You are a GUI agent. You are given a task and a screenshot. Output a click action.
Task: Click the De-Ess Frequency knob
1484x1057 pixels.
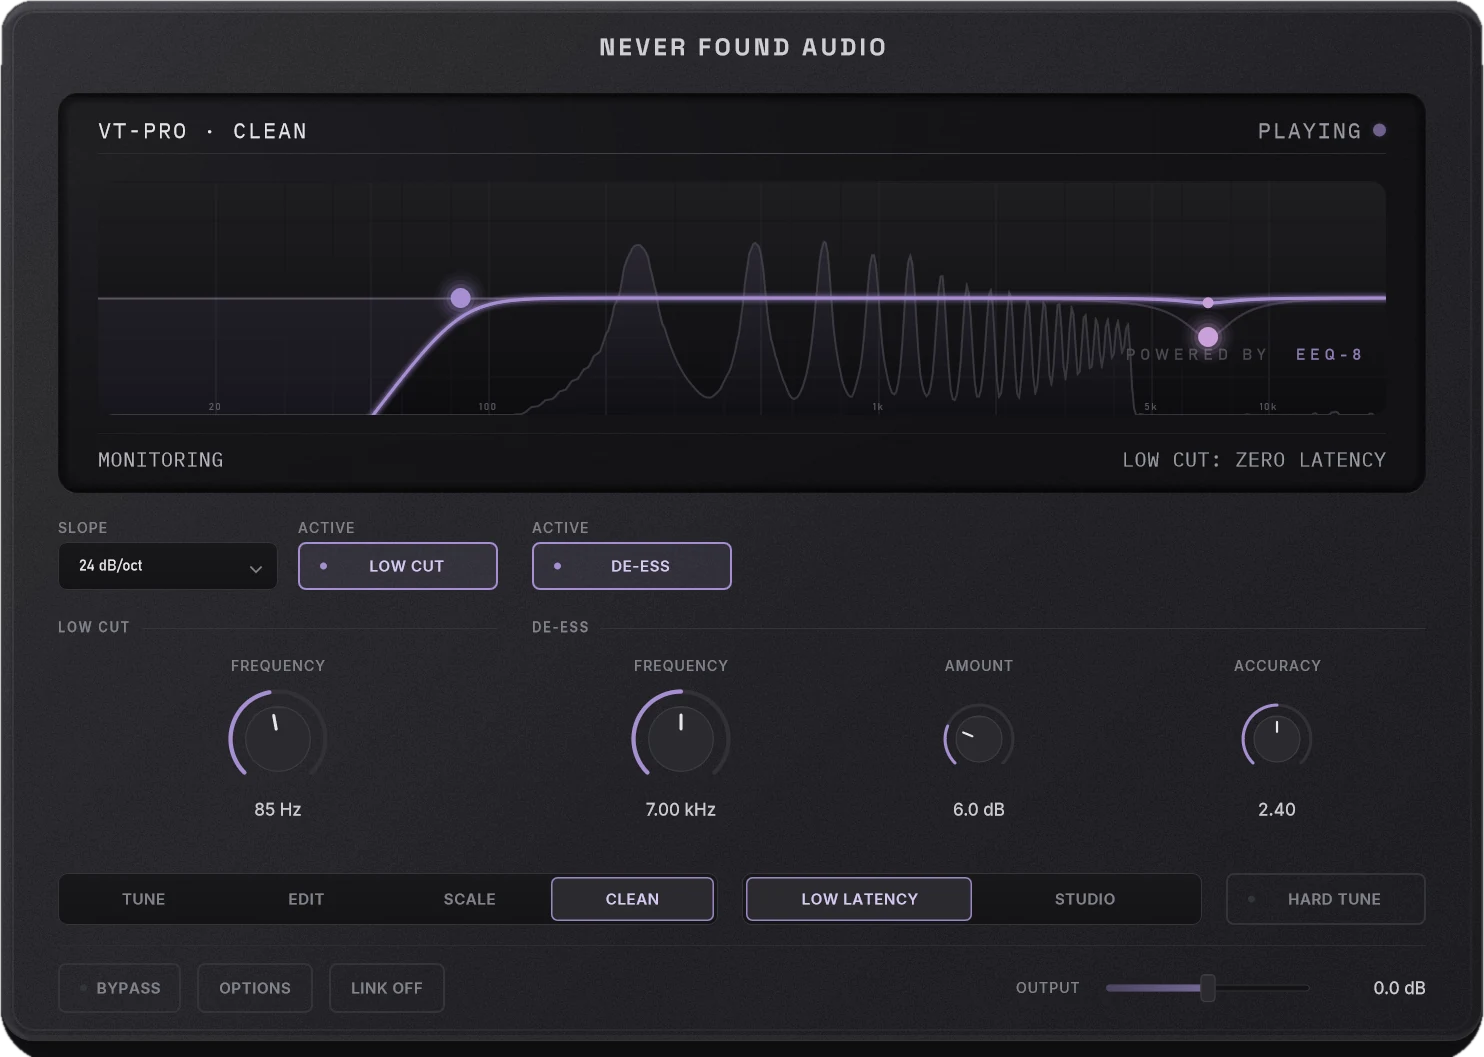[x=681, y=739]
